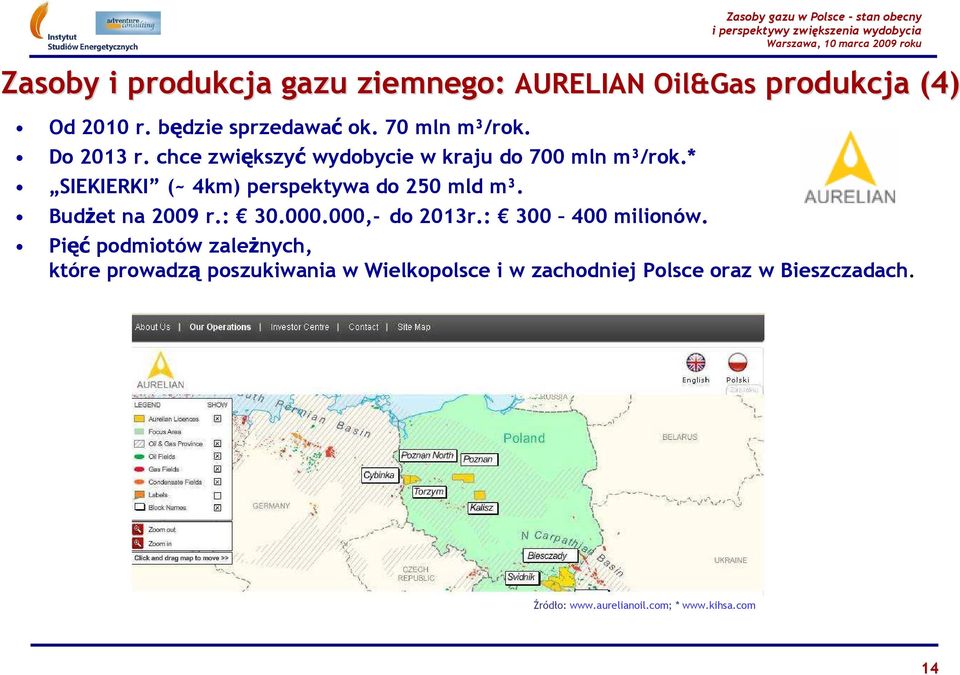Open the Our Operations menu item

tap(220, 327)
